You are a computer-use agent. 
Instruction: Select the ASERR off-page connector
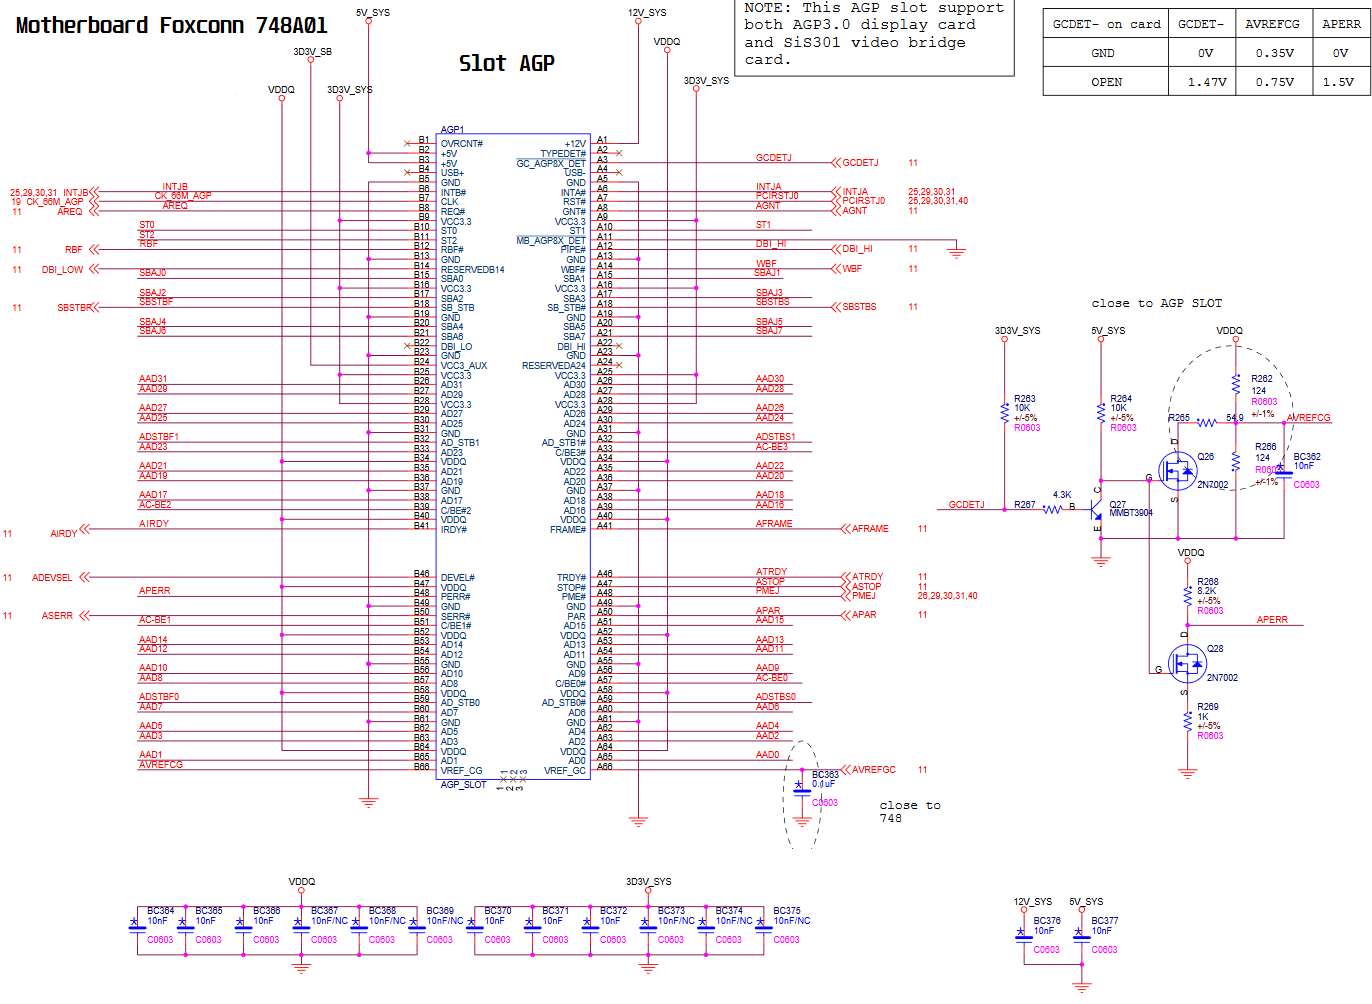[65, 616]
